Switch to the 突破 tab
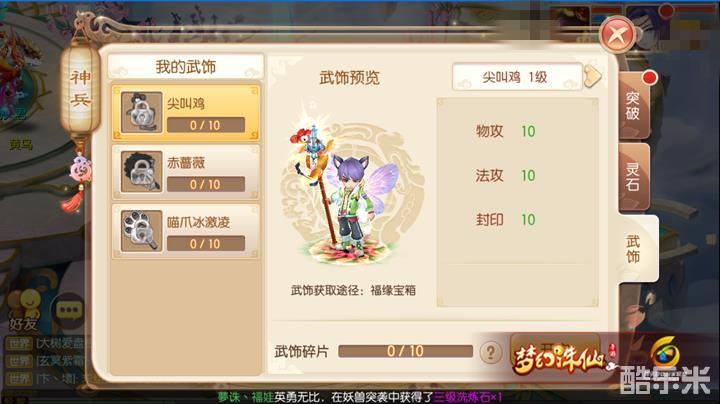Viewport: 720px width, 404px height. point(634,106)
